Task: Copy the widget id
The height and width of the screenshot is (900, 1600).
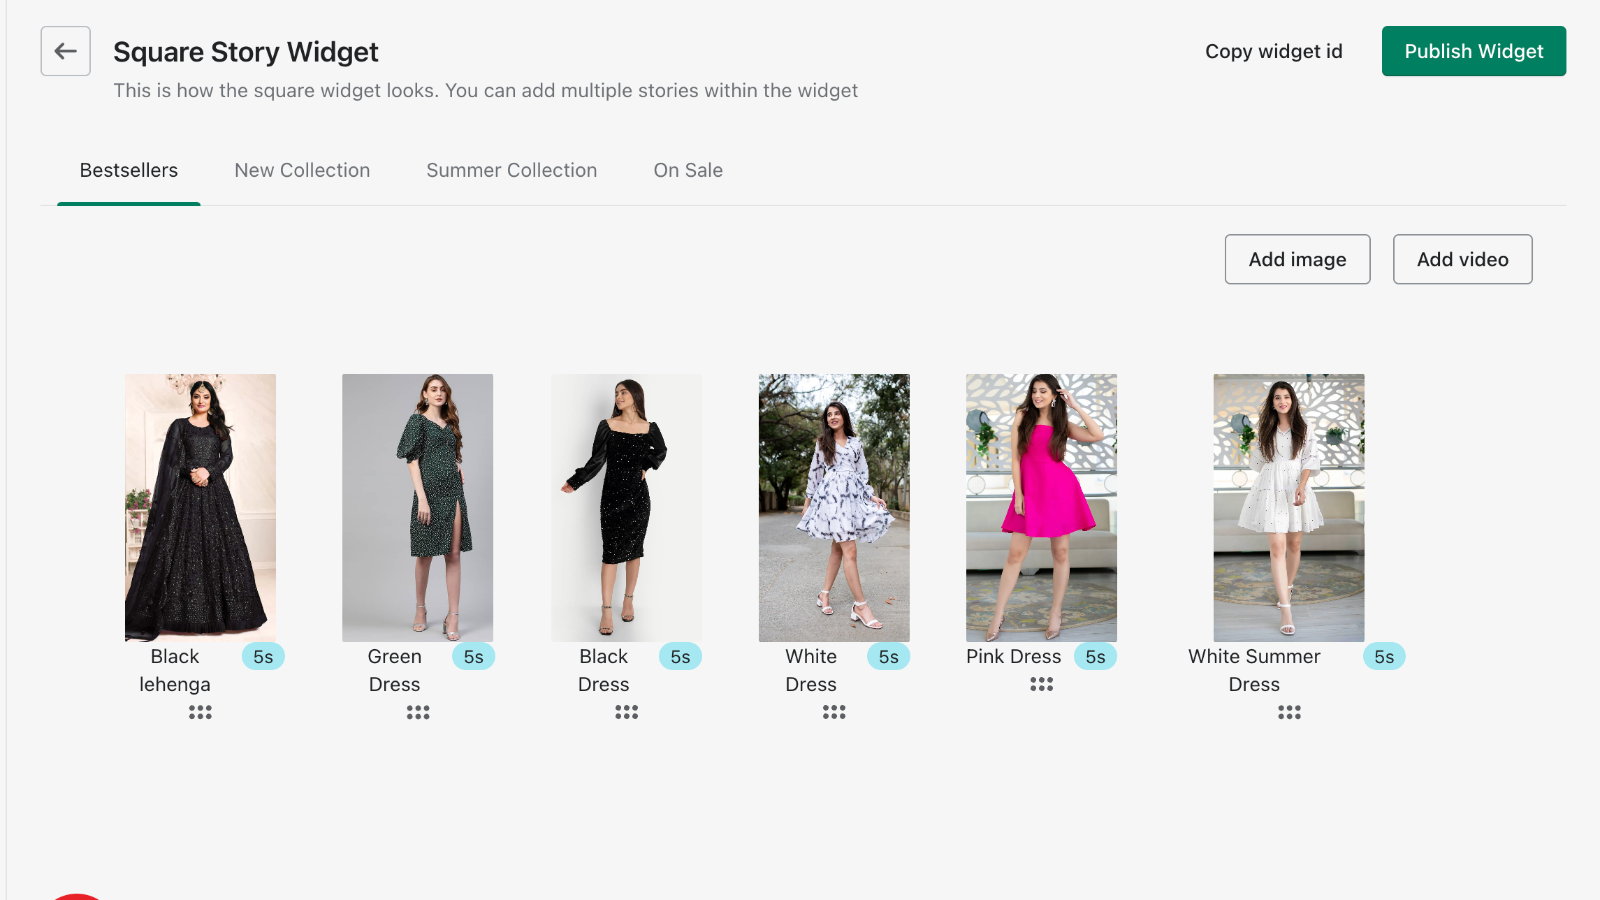Action: 1273,51
